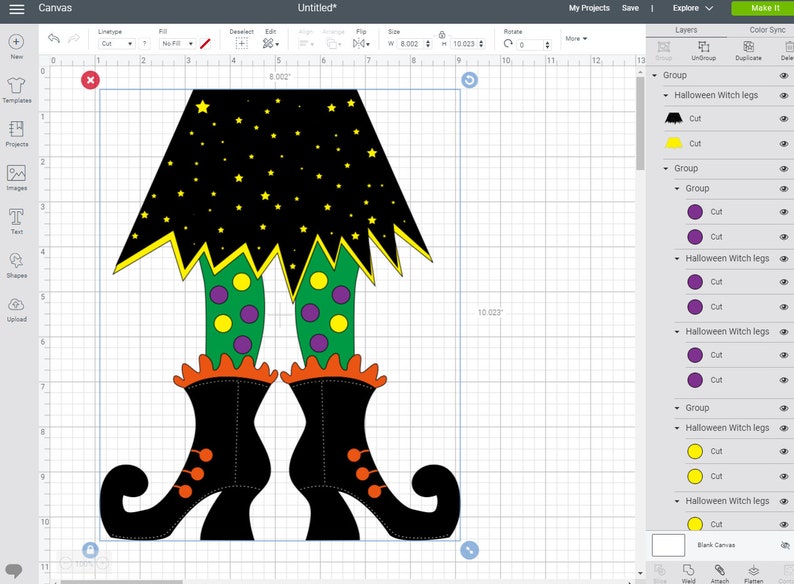Image resolution: width=794 pixels, height=584 pixels.
Task: Create a New project from sidebar
Action: [x=16, y=46]
